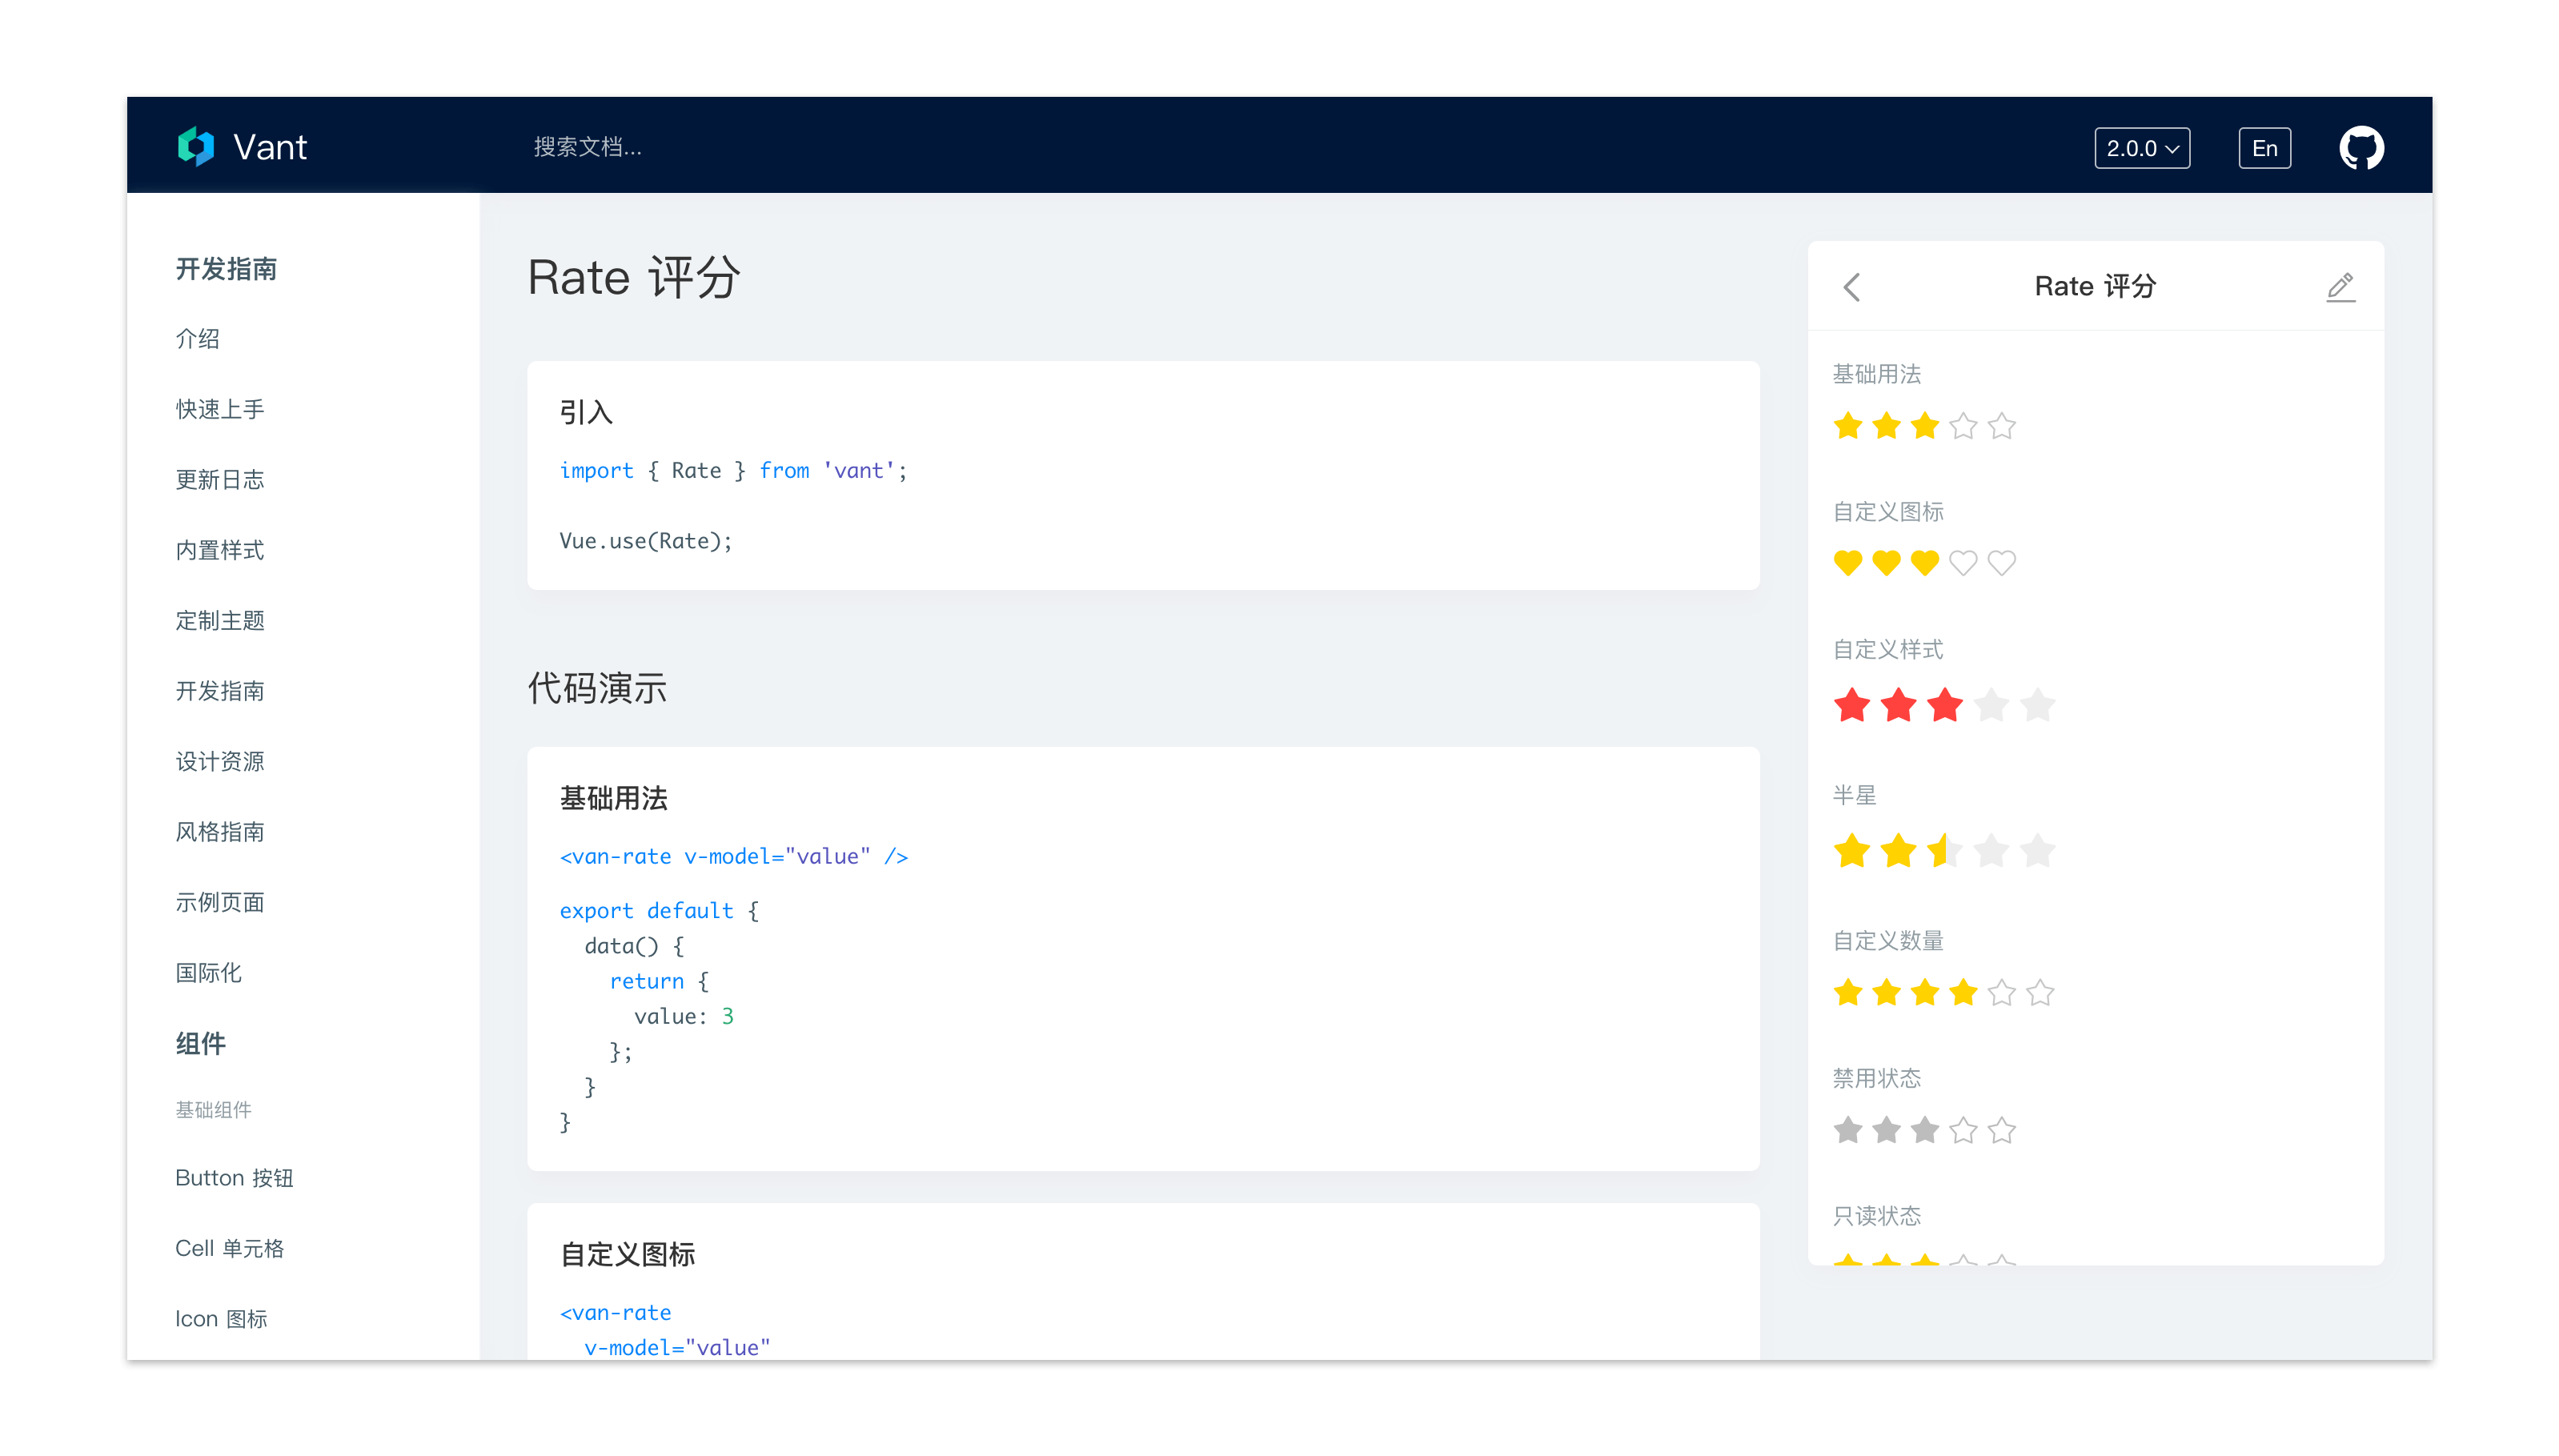This screenshot has width=2559, height=1456.
Task: Switch language with the En button
Action: 2264,148
